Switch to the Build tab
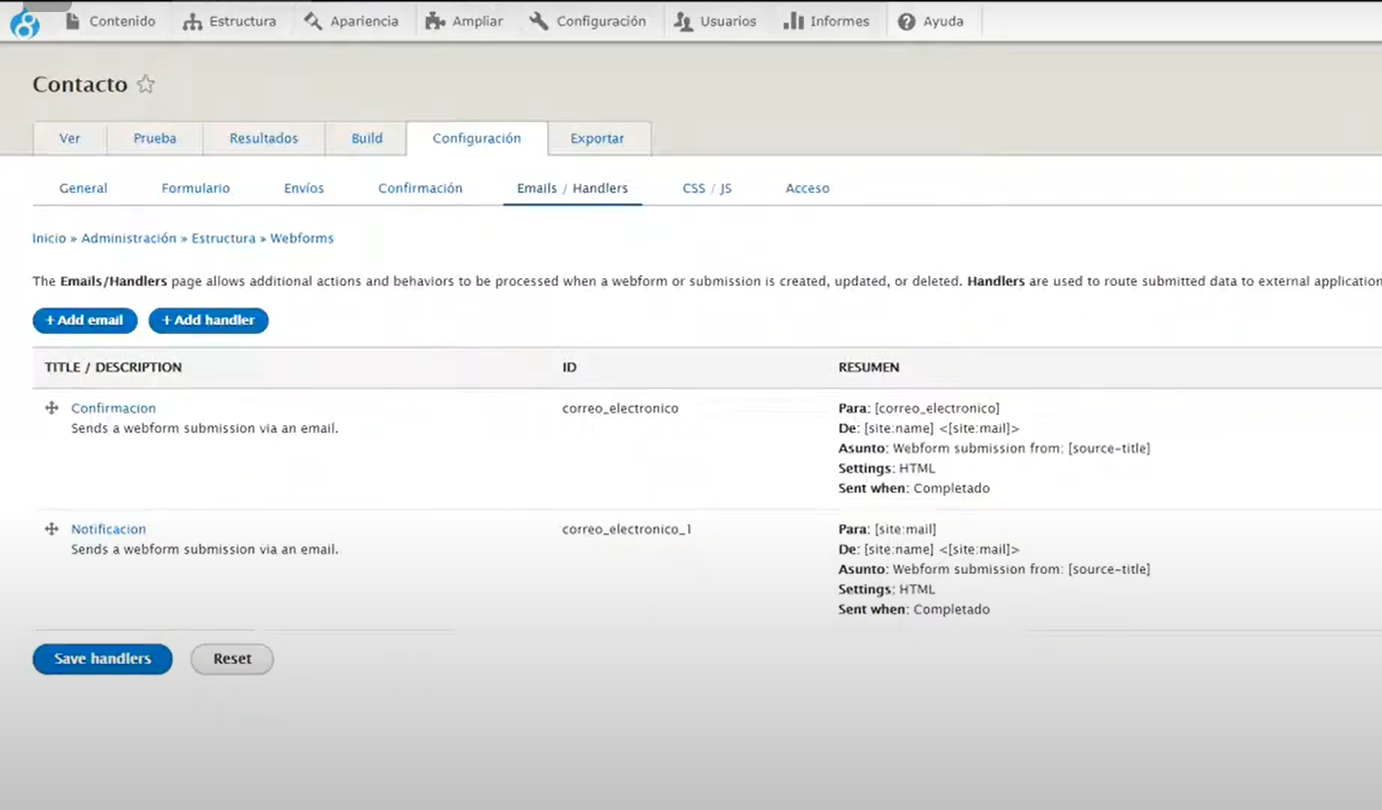This screenshot has height=810, width=1382. [367, 139]
